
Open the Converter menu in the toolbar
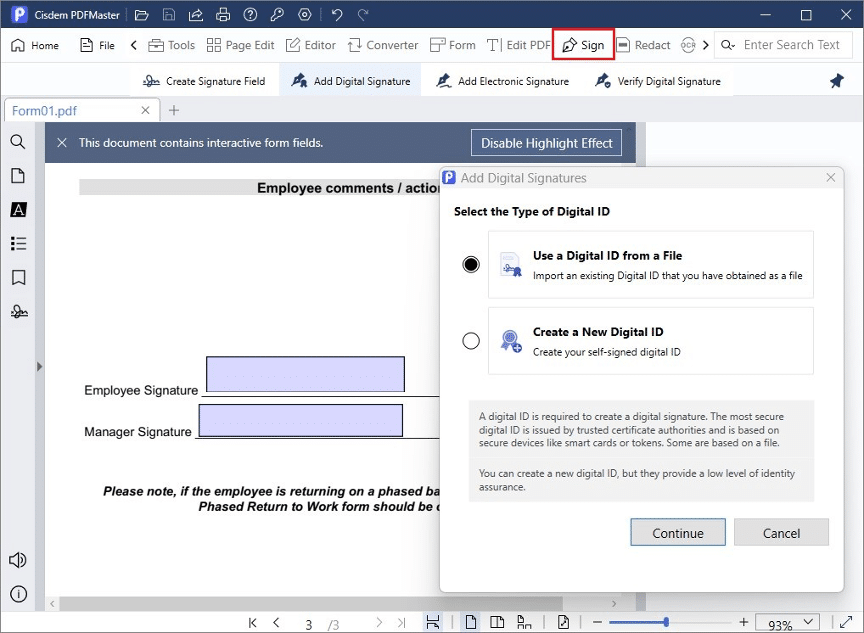(x=383, y=45)
